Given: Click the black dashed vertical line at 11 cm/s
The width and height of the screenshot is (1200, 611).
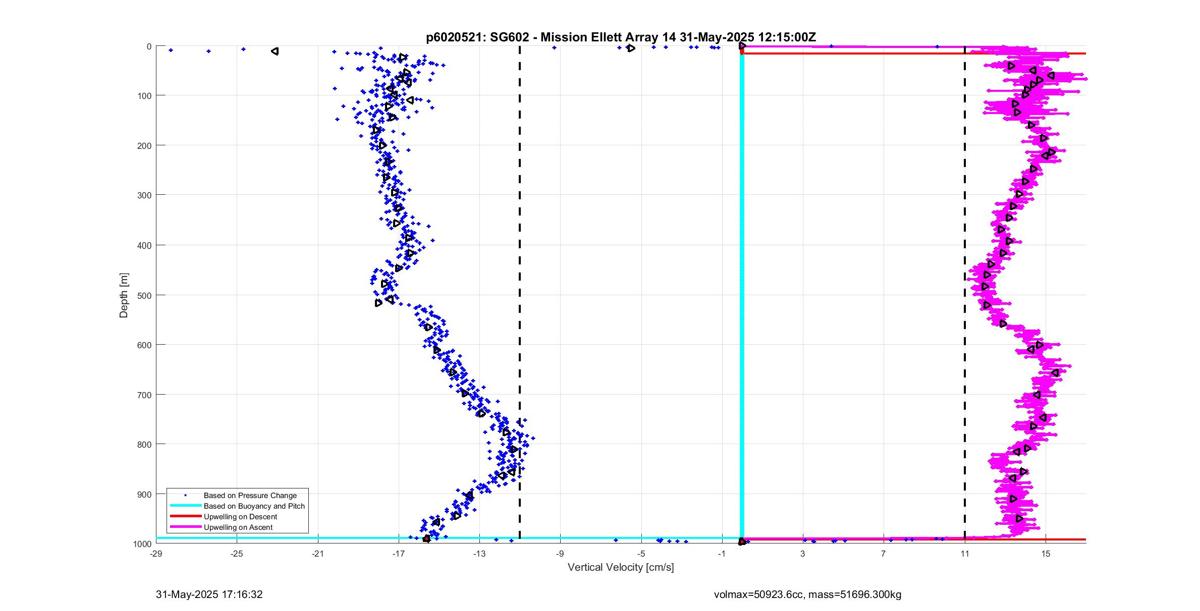Looking at the screenshot, I should pos(964,295).
